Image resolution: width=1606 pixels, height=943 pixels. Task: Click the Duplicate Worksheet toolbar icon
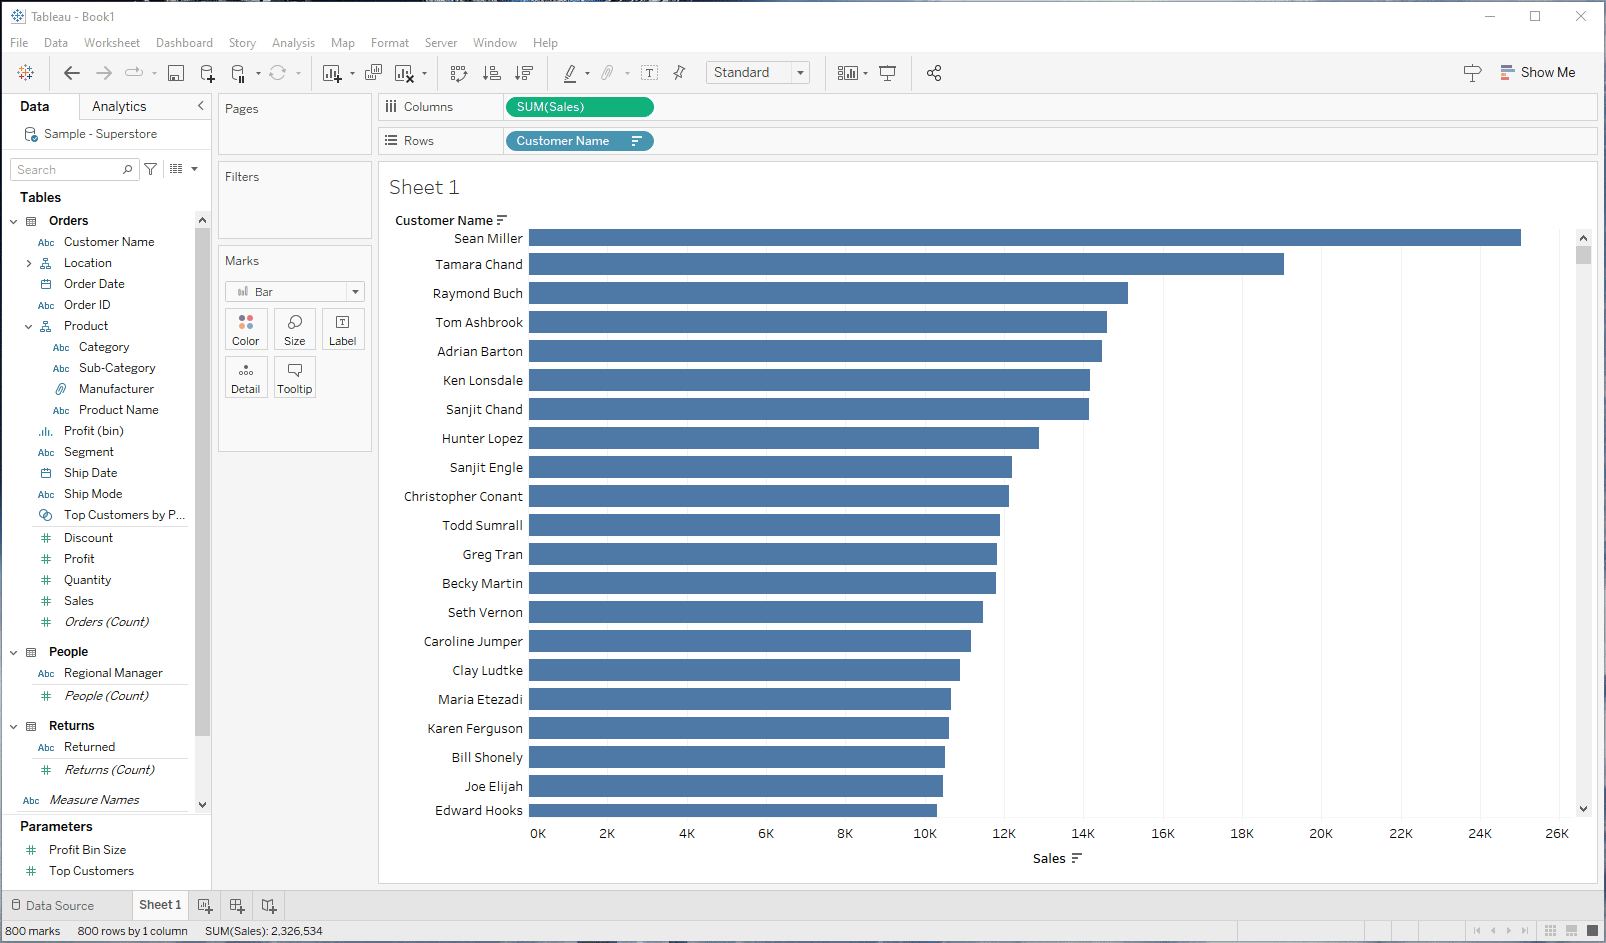[373, 73]
